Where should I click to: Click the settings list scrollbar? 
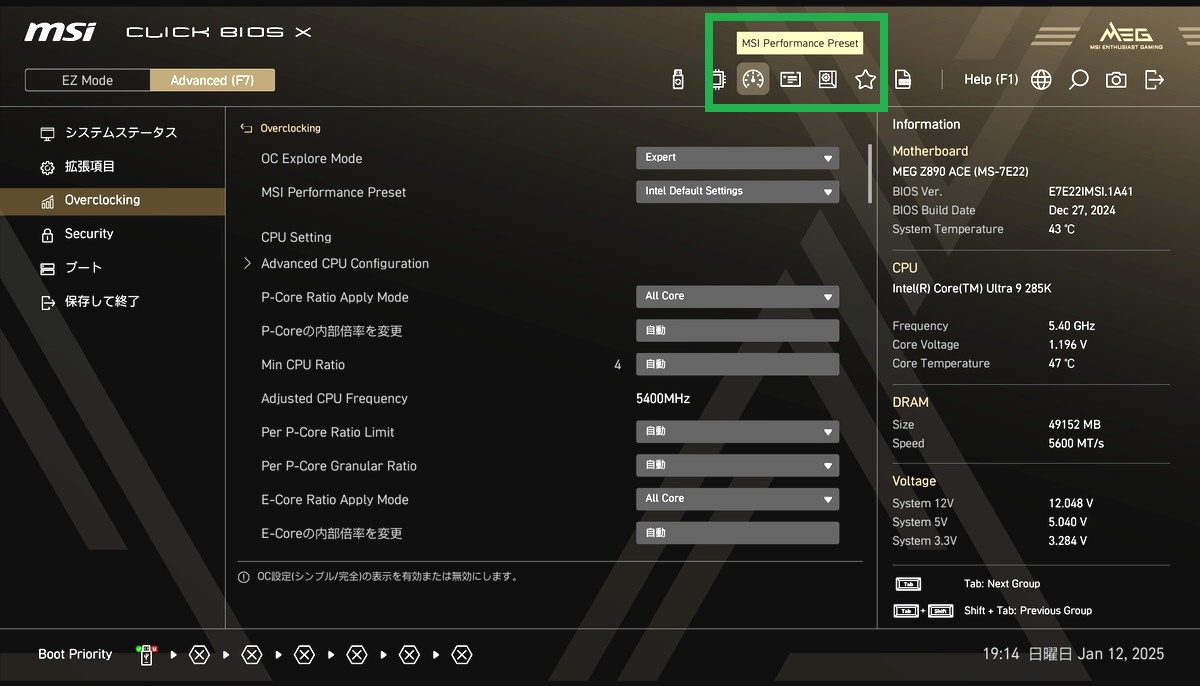tap(870, 174)
